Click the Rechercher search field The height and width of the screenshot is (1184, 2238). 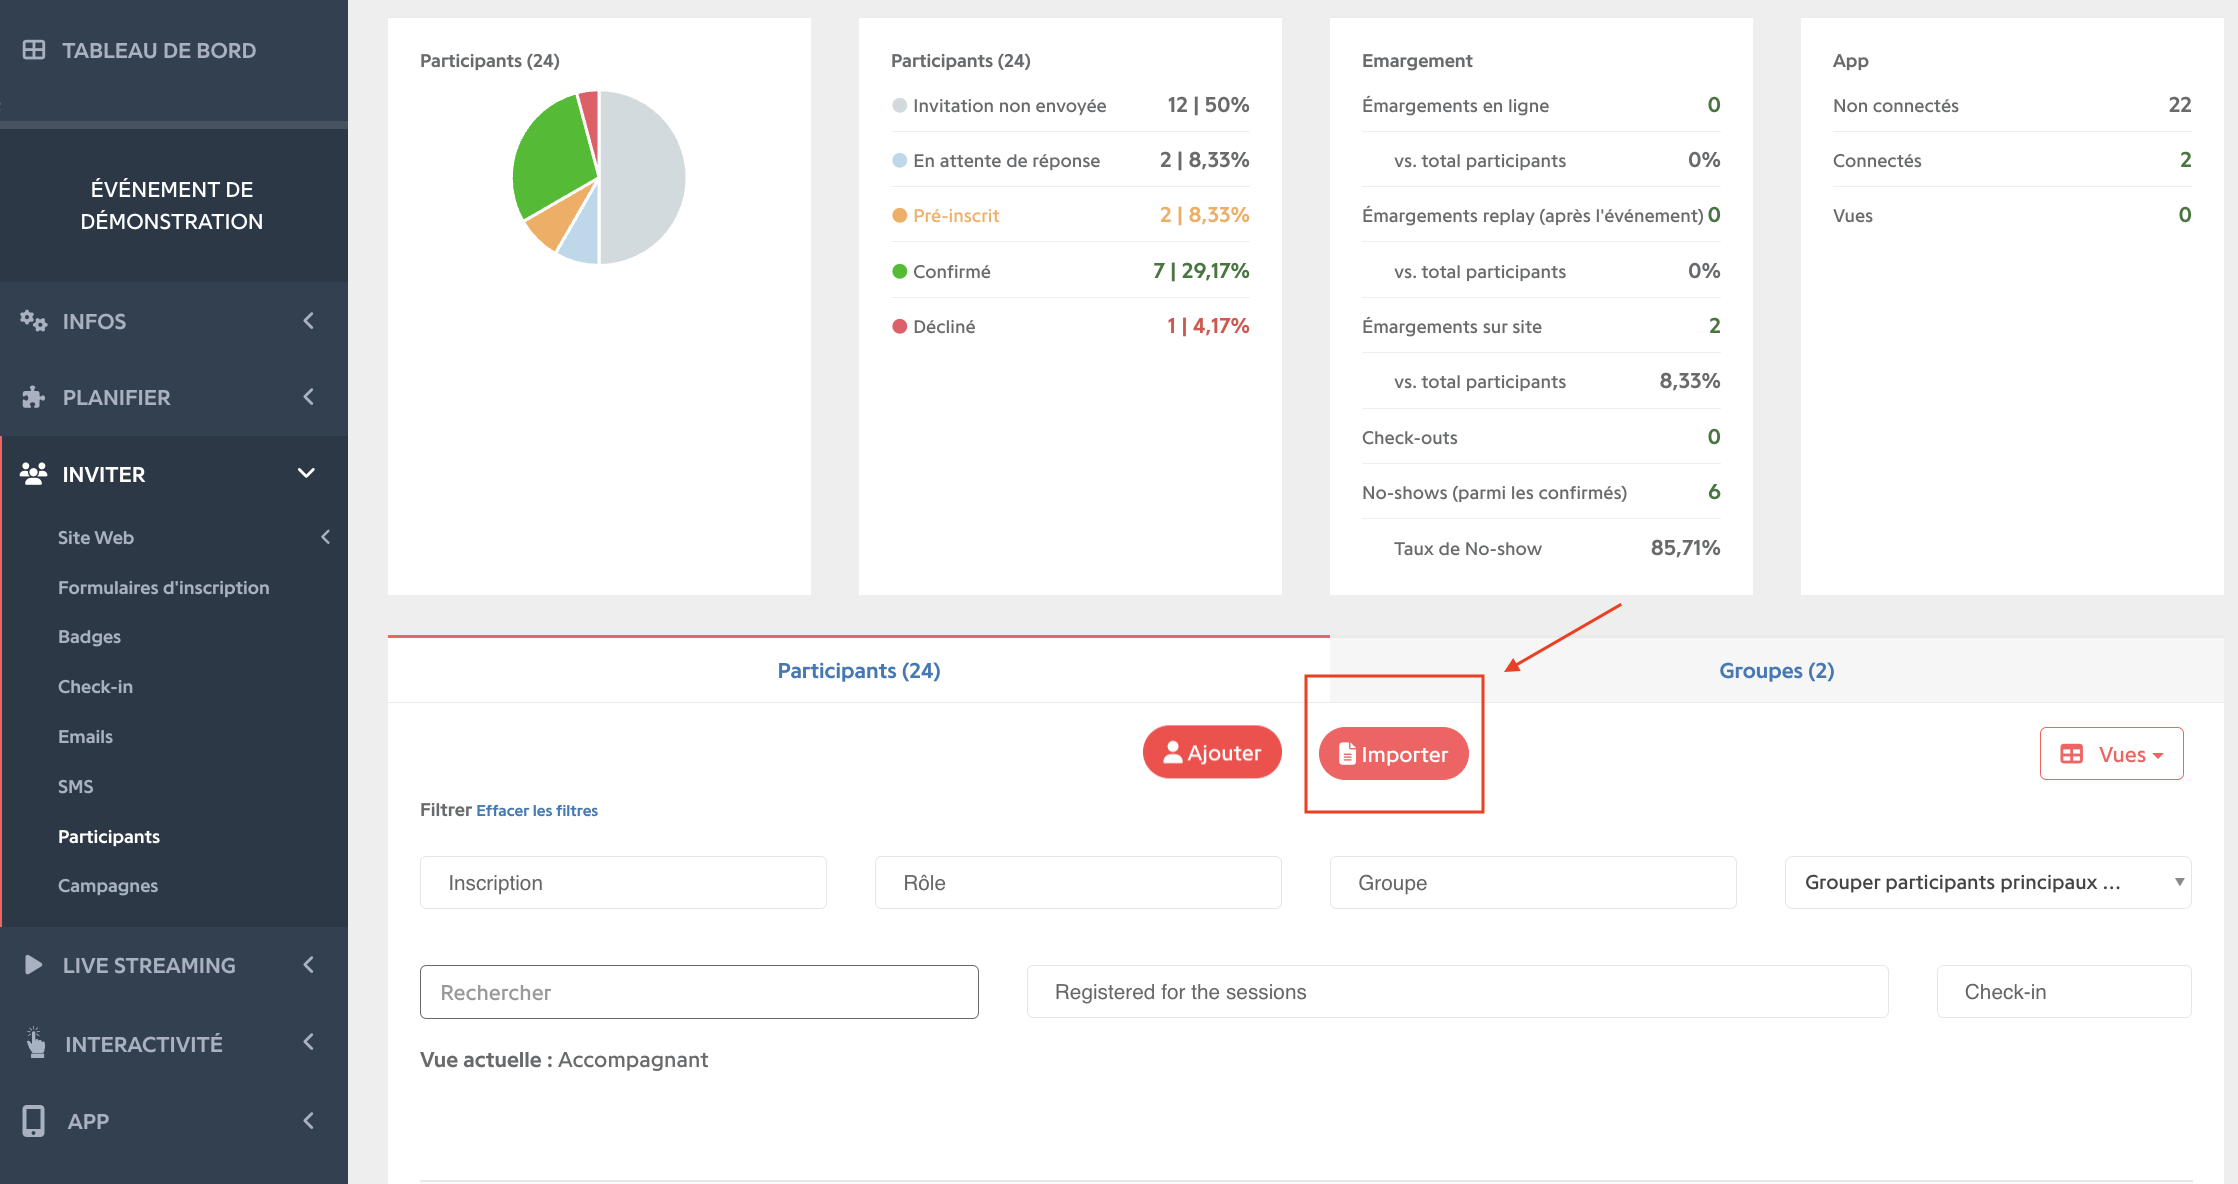tap(699, 992)
